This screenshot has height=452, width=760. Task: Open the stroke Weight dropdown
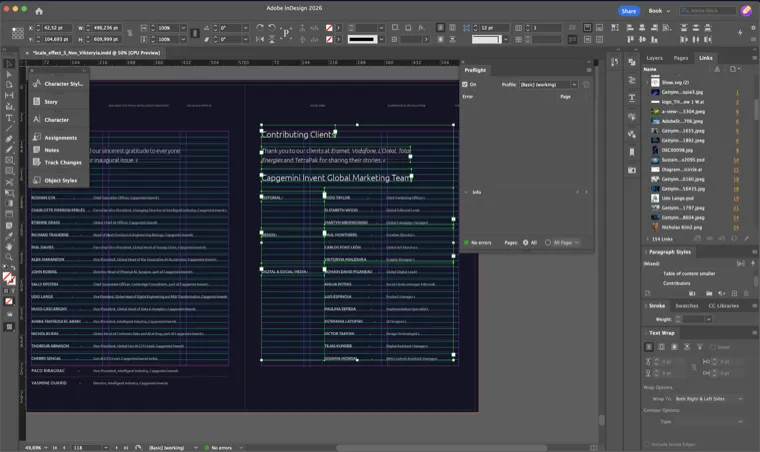click(709, 319)
